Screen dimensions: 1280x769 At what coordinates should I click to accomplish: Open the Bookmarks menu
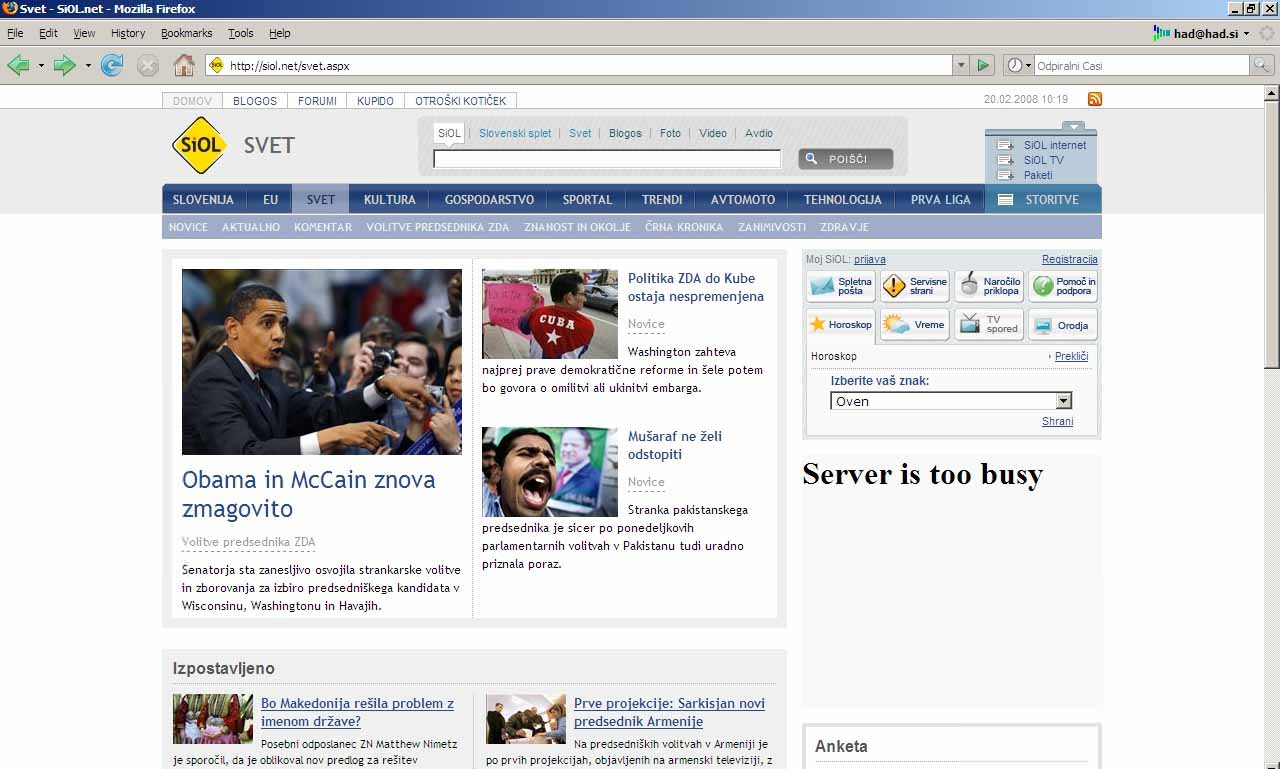tap(186, 33)
